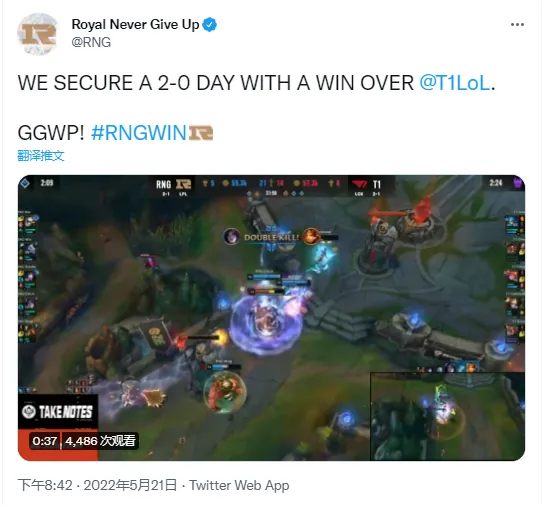Image resolution: width=547 pixels, height=505 pixels.
Task: Play the embedded match video
Action: 271,317
